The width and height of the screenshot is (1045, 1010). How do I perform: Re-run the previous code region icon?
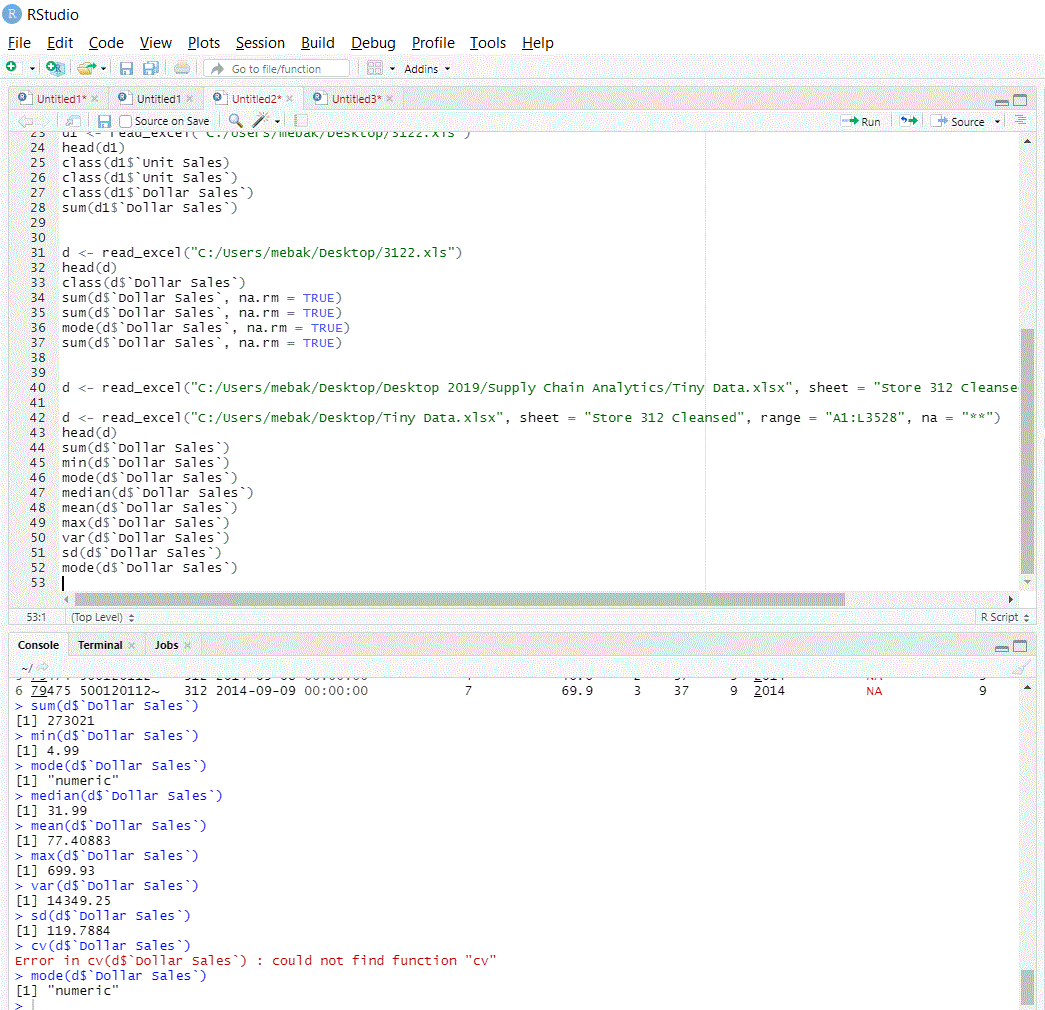click(908, 120)
